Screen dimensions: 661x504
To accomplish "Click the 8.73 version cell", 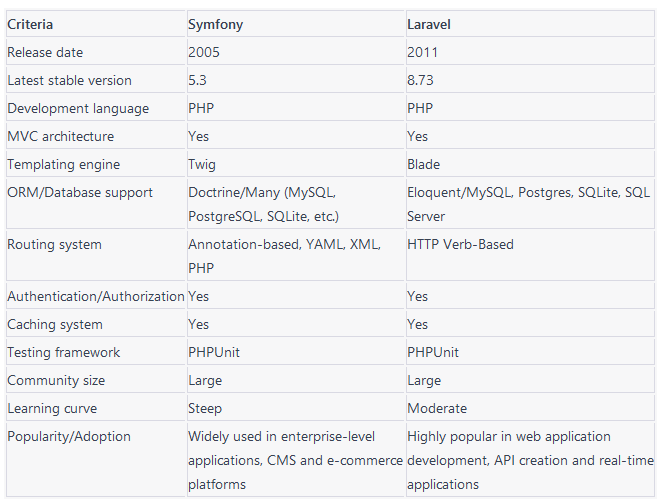I will coord(530,80).
